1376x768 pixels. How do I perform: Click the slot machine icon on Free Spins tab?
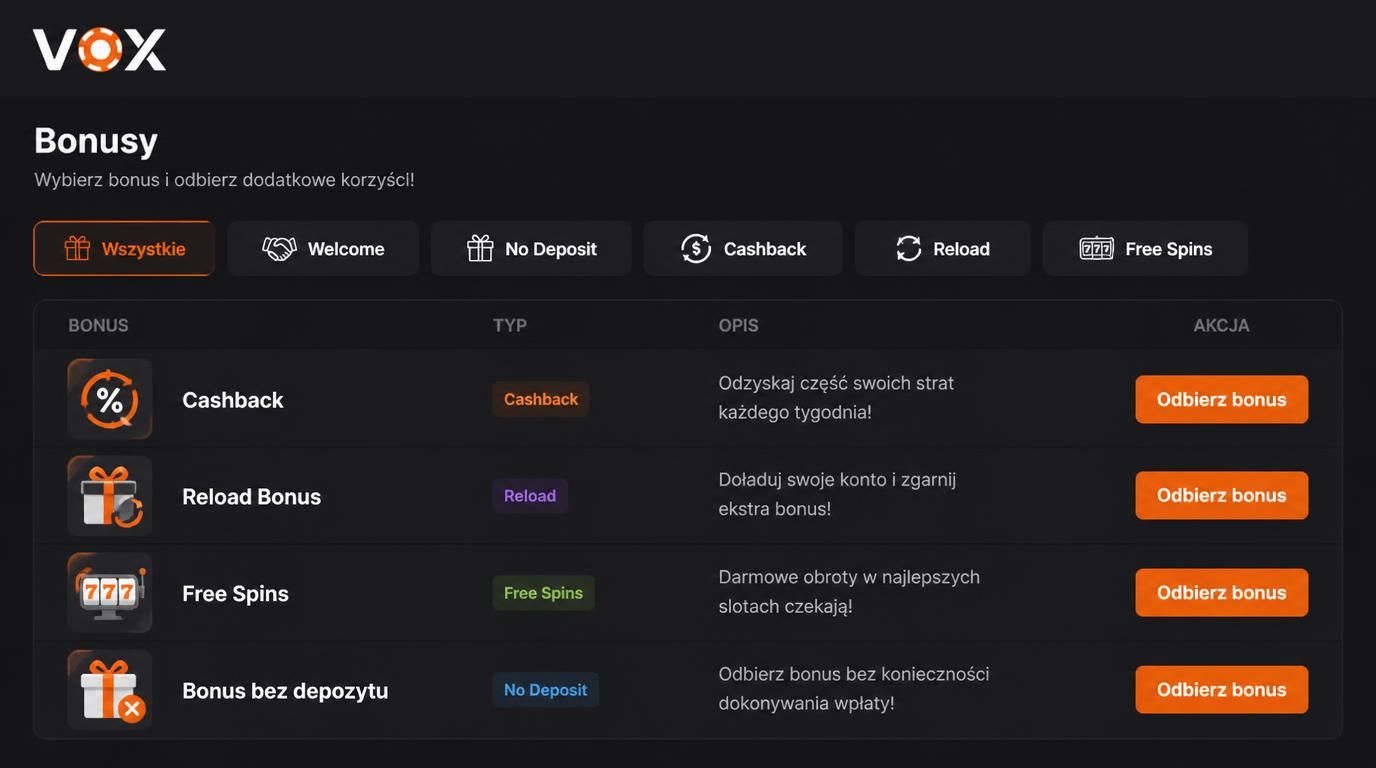pos(1097,248)
